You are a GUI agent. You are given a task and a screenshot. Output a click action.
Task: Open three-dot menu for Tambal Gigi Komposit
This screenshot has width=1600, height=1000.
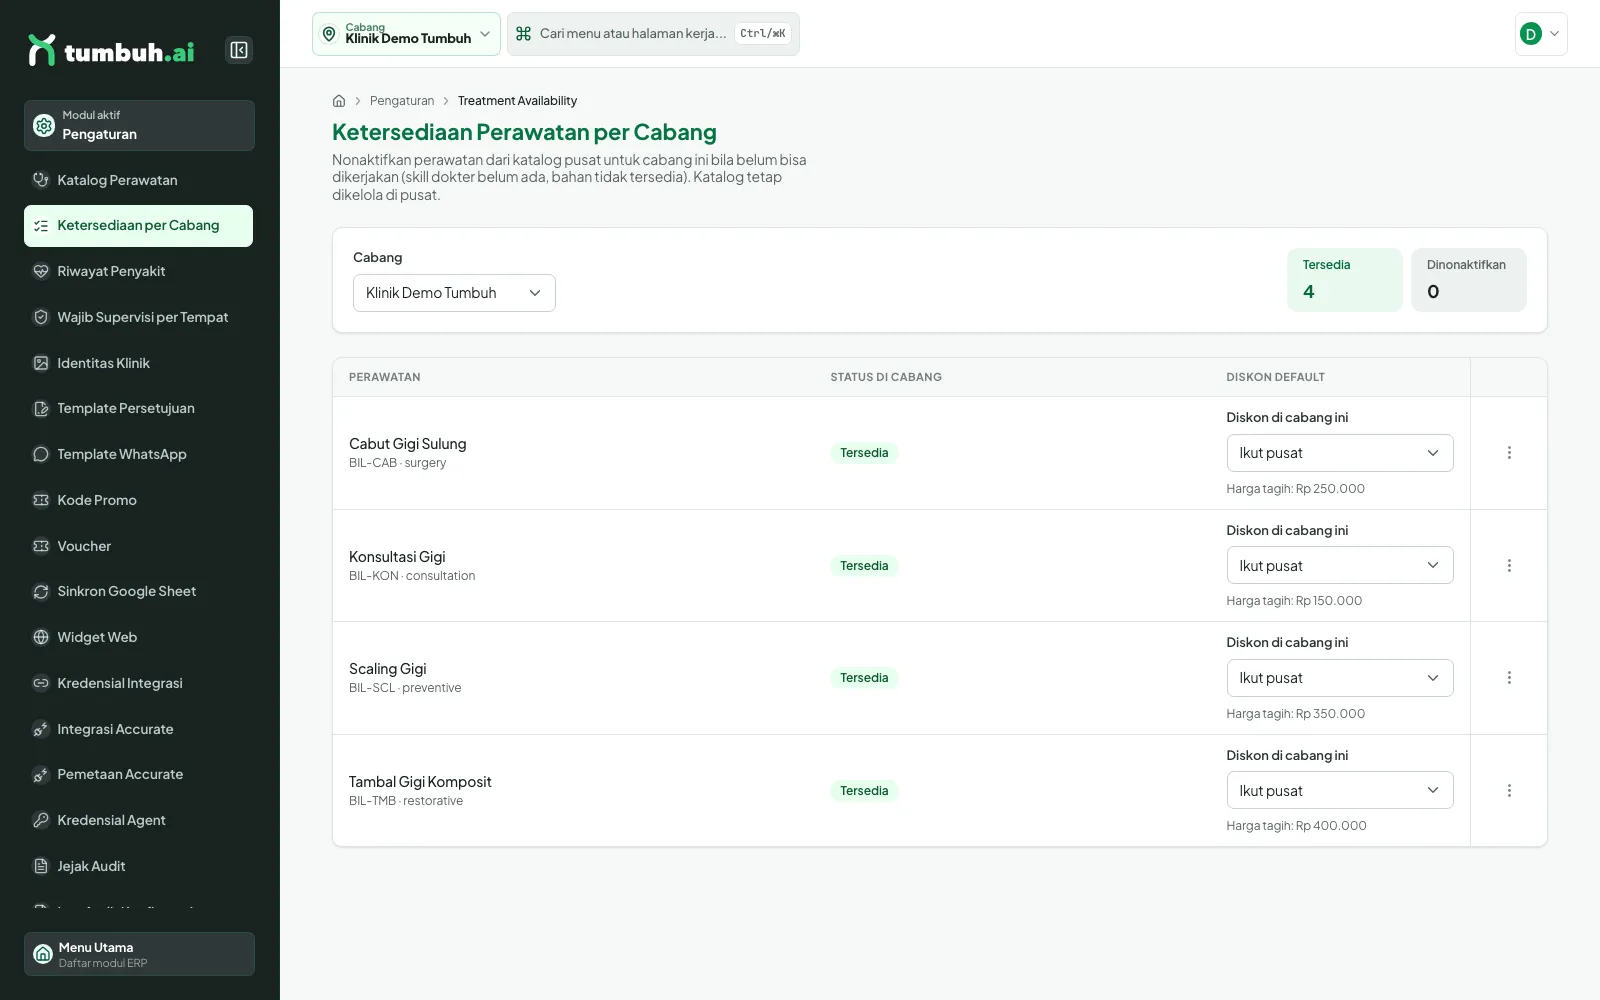(x=1509, y=791)
